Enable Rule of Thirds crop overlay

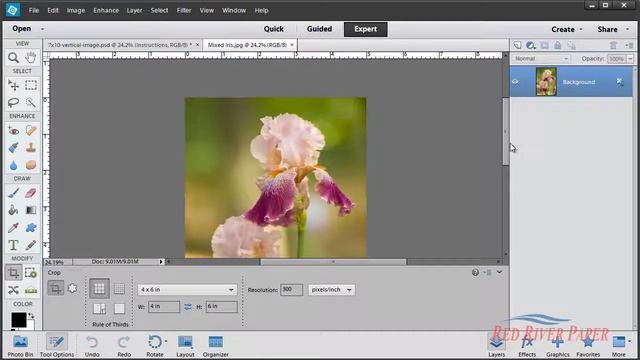[x=99, y=289]
